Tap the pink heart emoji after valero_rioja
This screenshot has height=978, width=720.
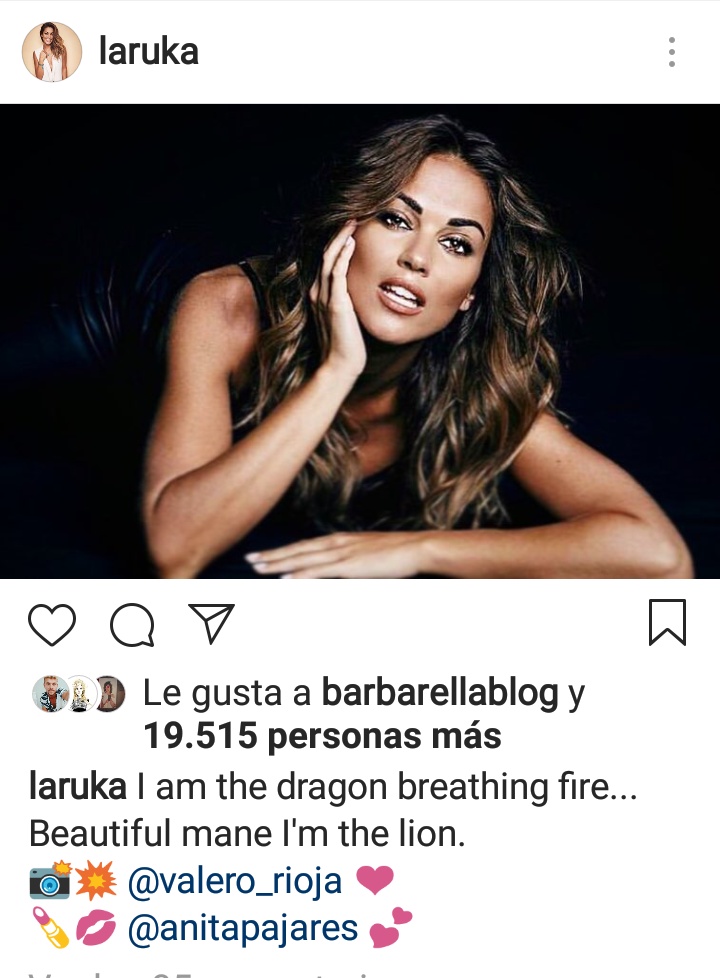(x=374, y=881)
